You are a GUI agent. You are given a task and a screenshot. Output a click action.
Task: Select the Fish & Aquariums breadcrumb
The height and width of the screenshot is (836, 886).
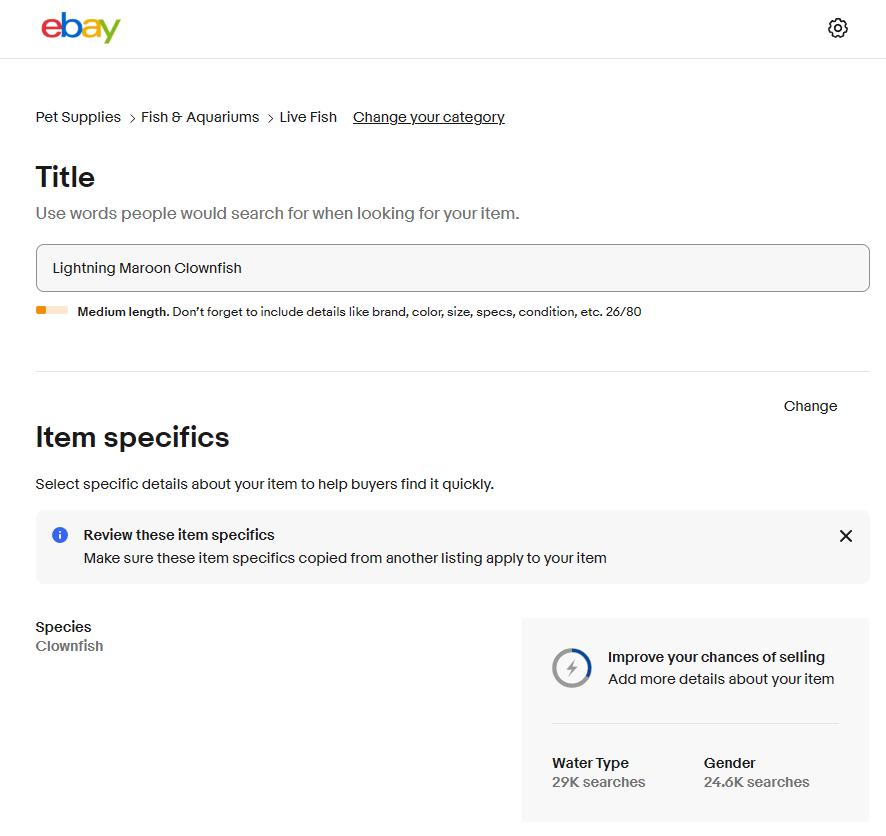pos(200,117)
